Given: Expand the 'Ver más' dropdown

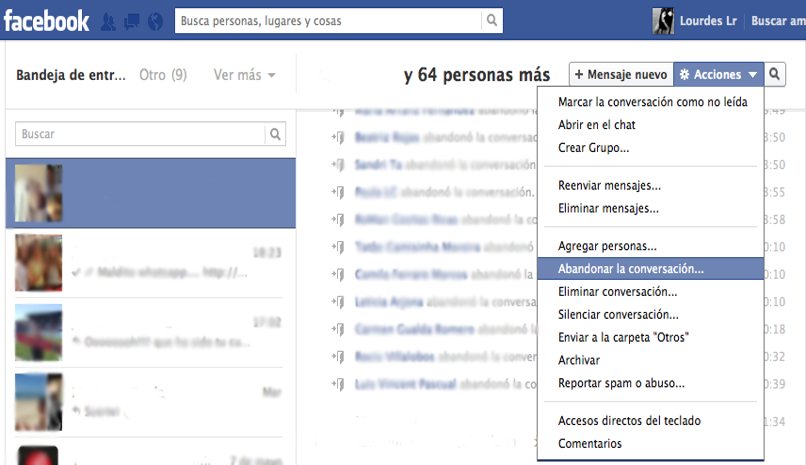Looking at the screenshot, I should tap(244, 75).
